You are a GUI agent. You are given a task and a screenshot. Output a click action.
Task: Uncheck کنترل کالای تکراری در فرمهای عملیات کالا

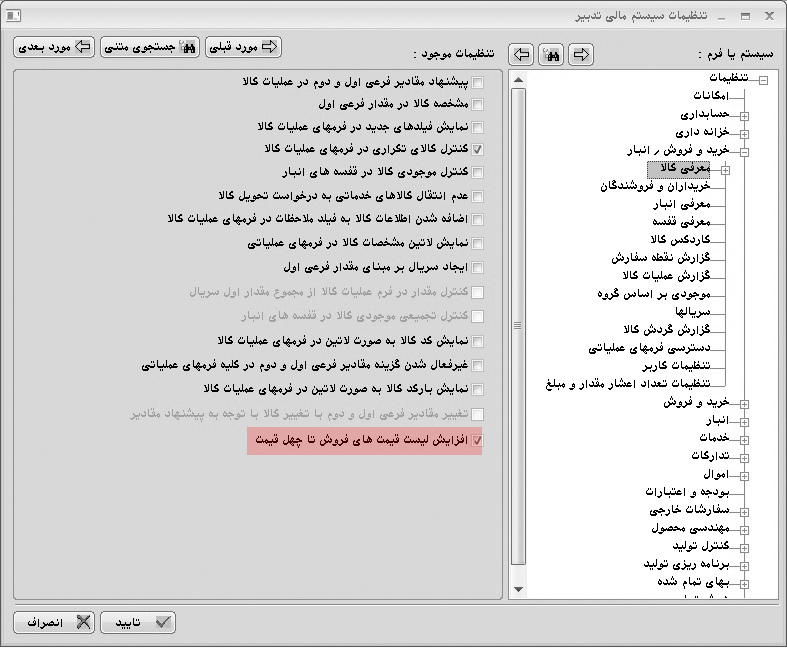[x=478, y=150]
